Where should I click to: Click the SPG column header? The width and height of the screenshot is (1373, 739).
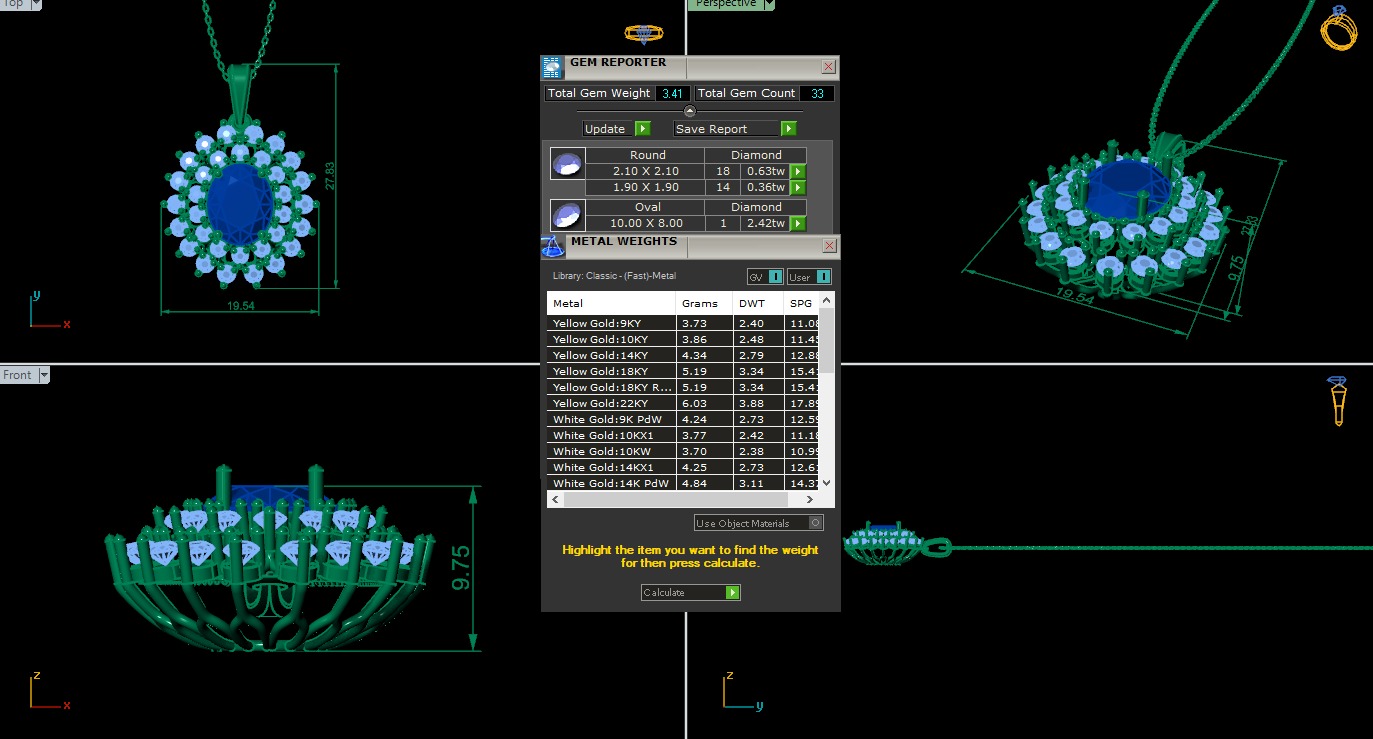tap(802, 303)
